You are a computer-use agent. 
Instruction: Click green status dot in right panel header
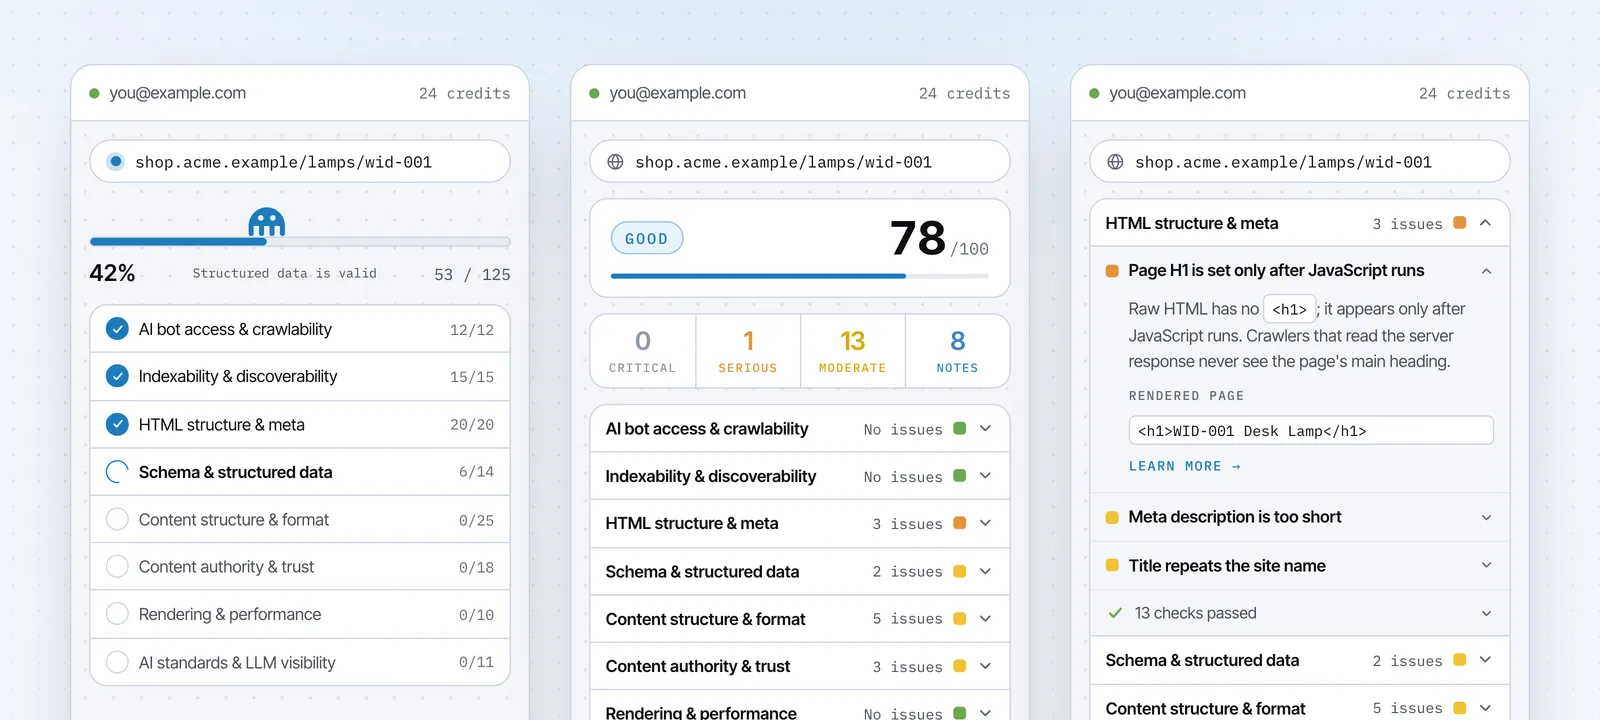coord(1094,93)
